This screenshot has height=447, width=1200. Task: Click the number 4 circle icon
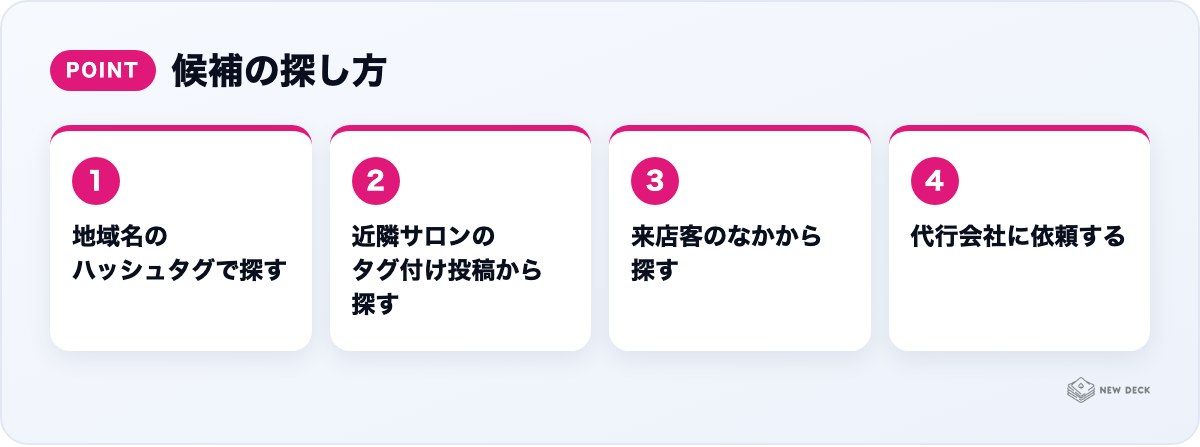(935, 181)
